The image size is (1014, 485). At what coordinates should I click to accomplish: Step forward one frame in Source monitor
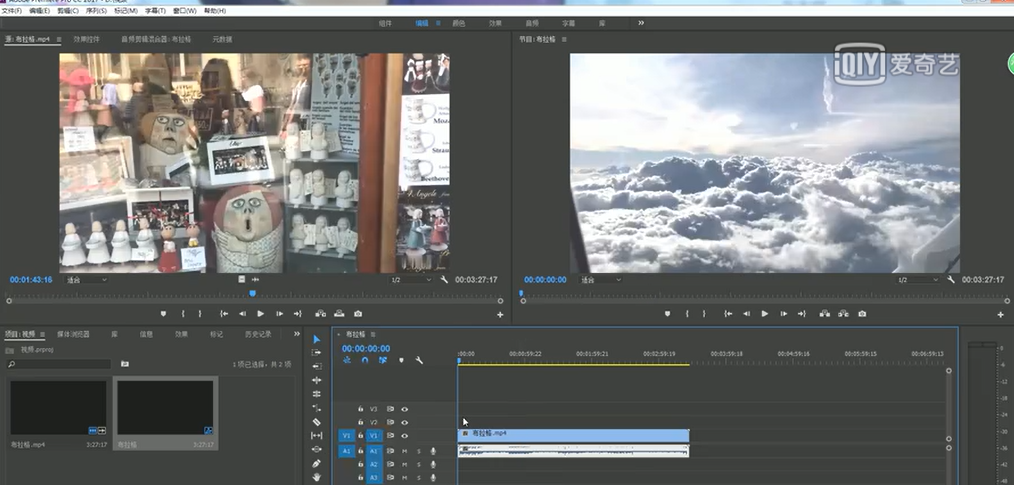point(279,314)
